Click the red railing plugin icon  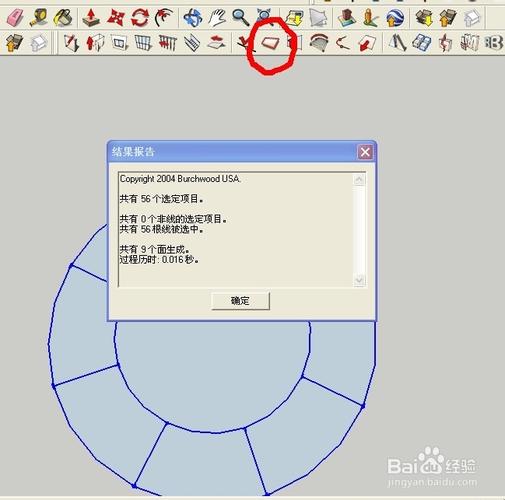(x=168, y=43)
